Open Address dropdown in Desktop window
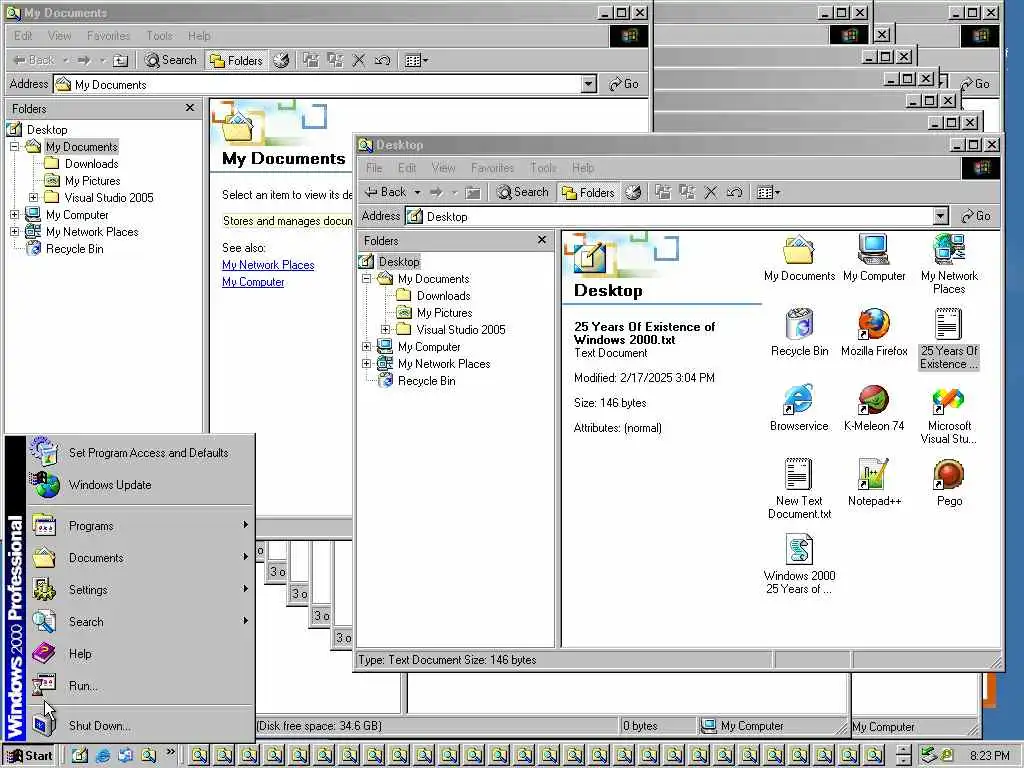The image size is (1024, 768). point(940,216)
